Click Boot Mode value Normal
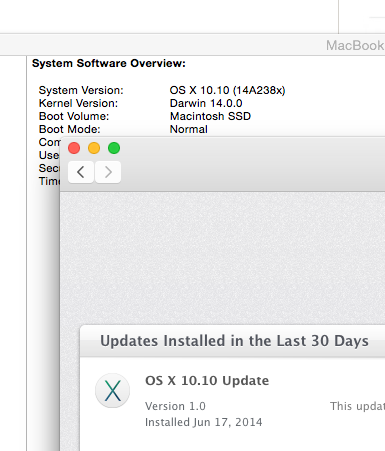Screen dimensions: 385x451 [x=189, y=129]
